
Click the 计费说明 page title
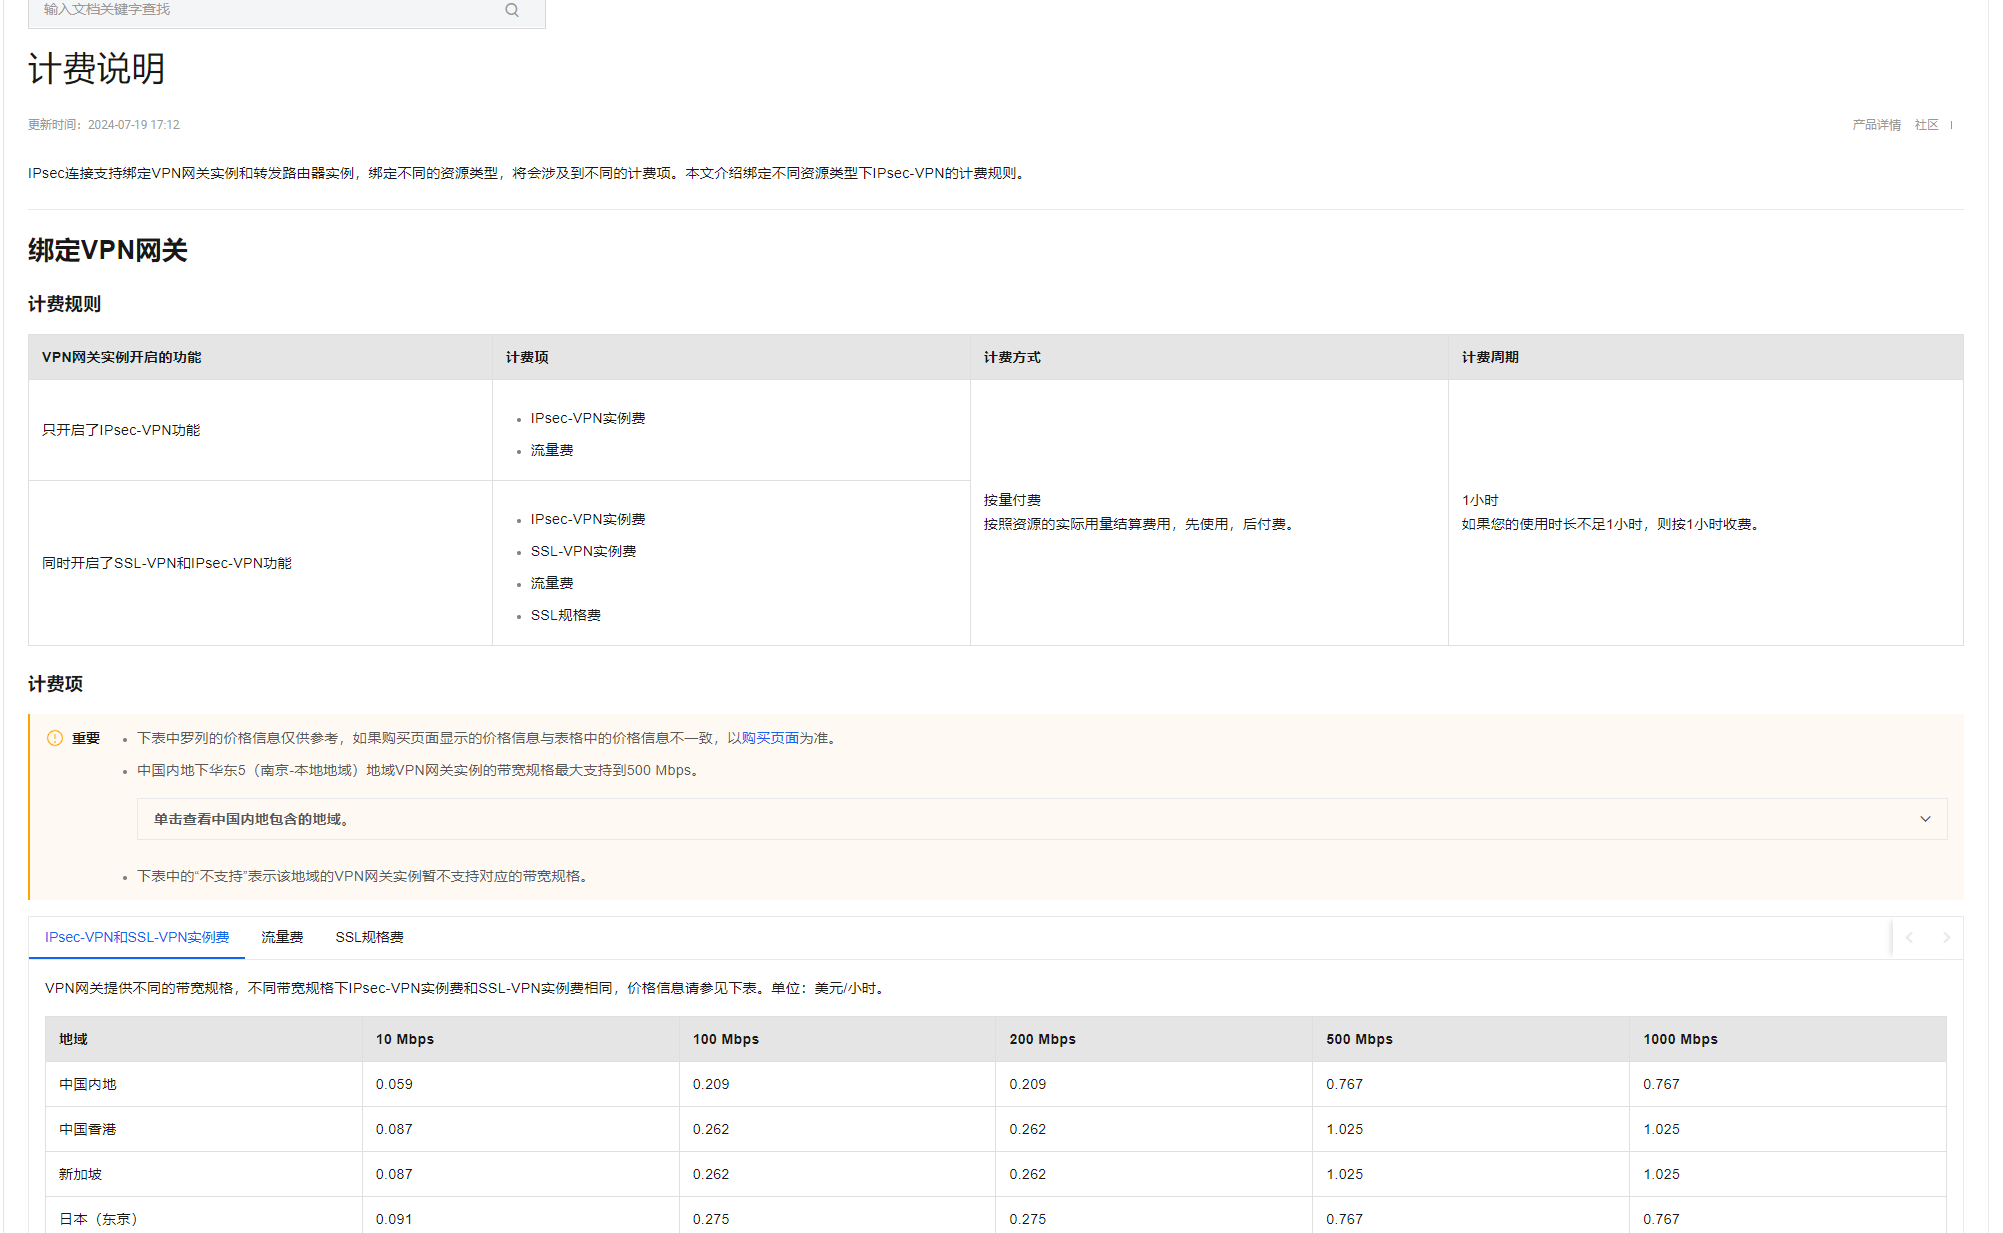[x=96, y=69]
